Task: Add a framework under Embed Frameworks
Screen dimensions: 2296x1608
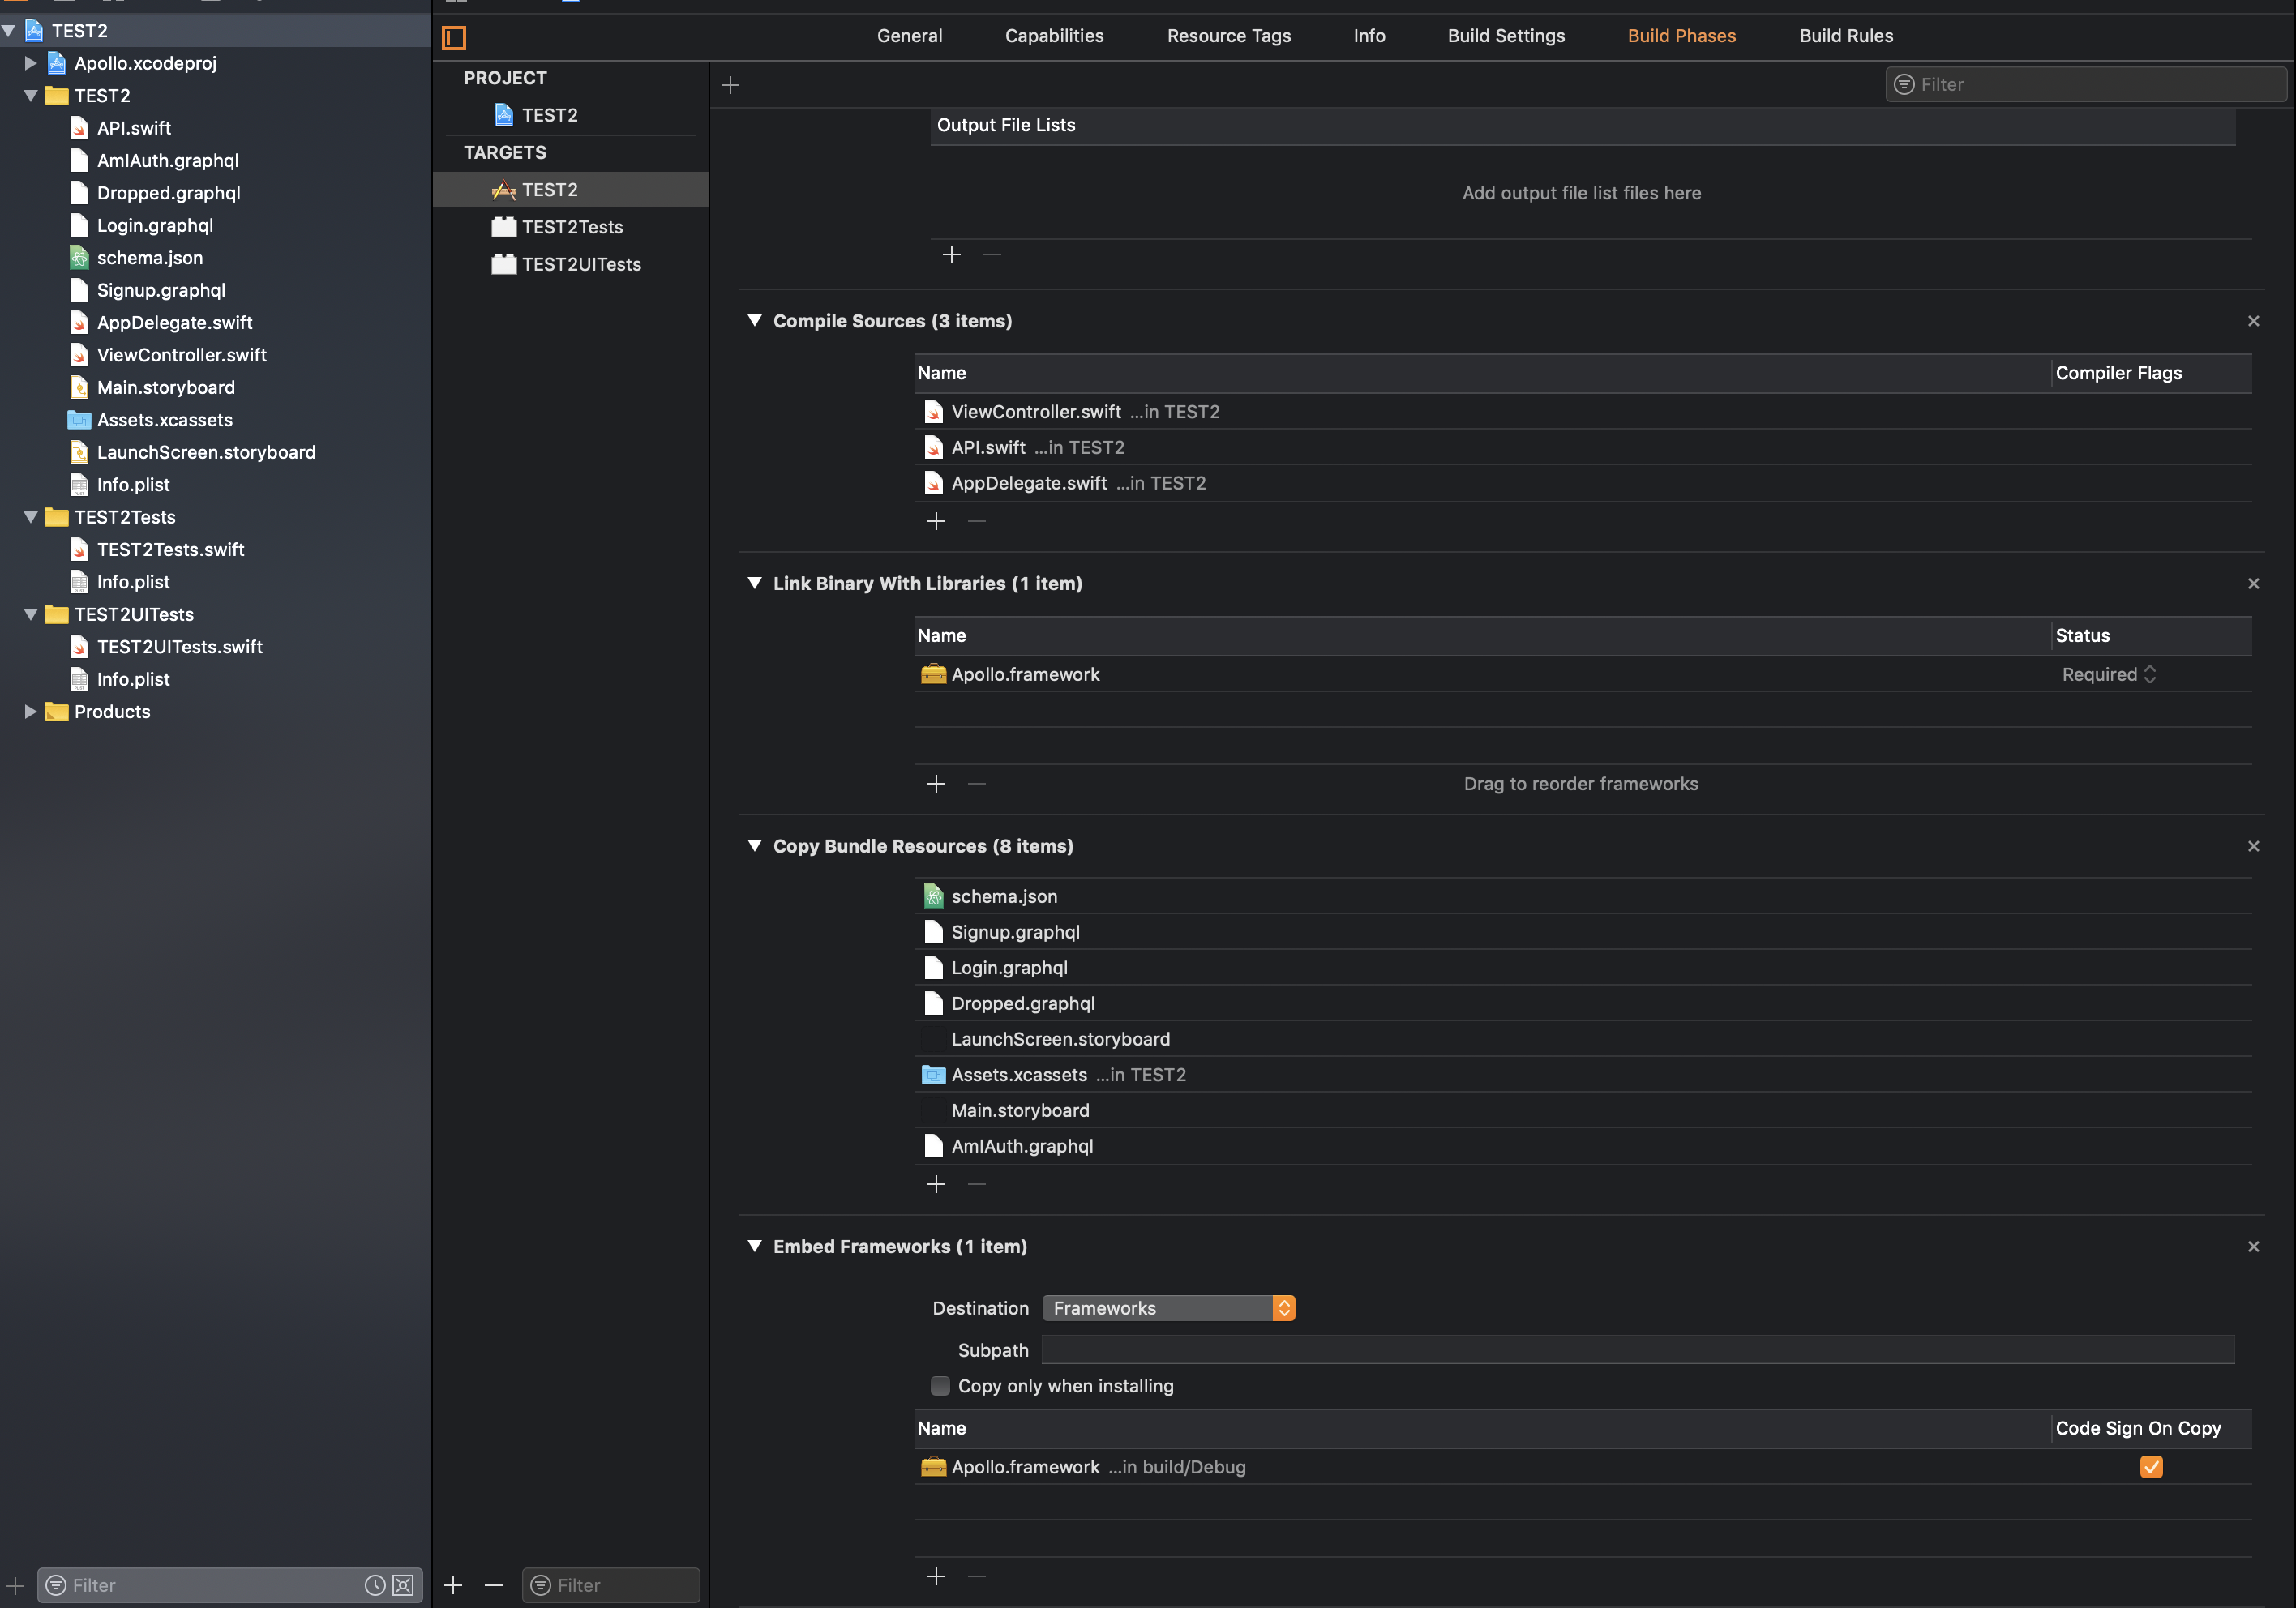Action: tap(936, 1576)
